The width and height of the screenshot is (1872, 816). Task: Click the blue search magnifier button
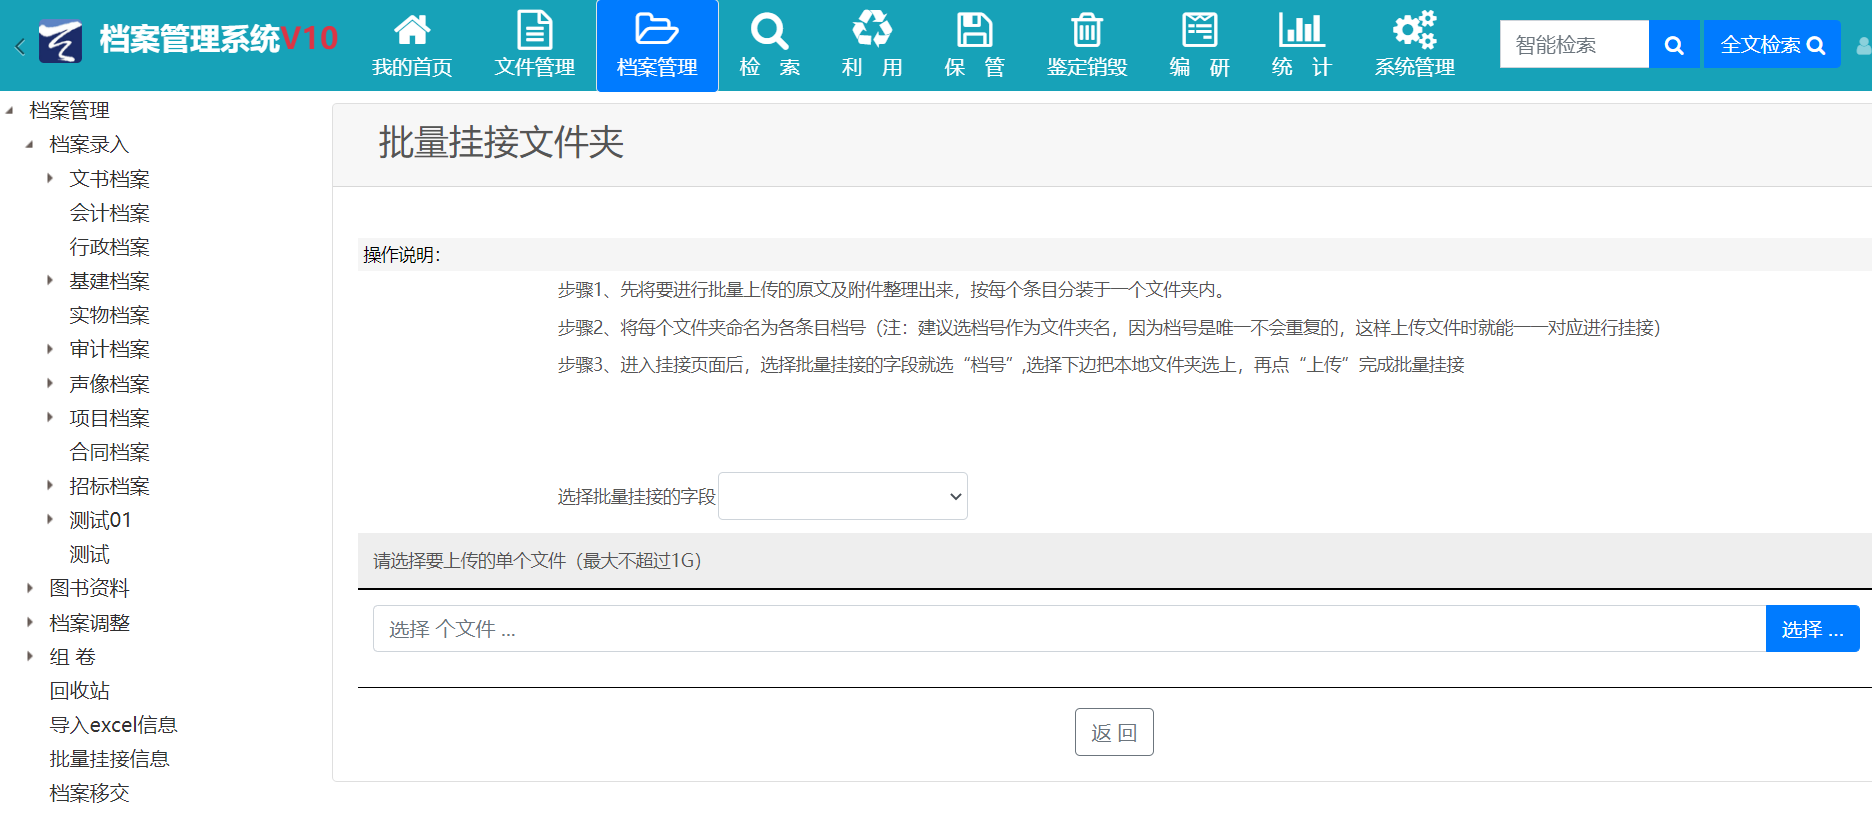[1673, 45]
